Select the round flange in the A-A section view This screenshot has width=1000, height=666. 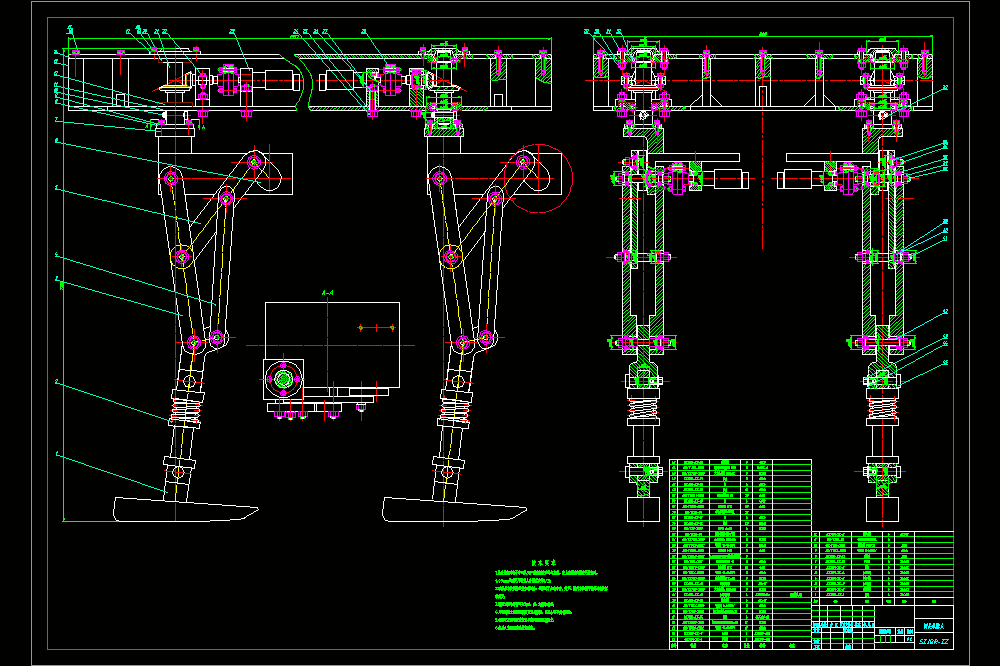(x=283, y=380)
